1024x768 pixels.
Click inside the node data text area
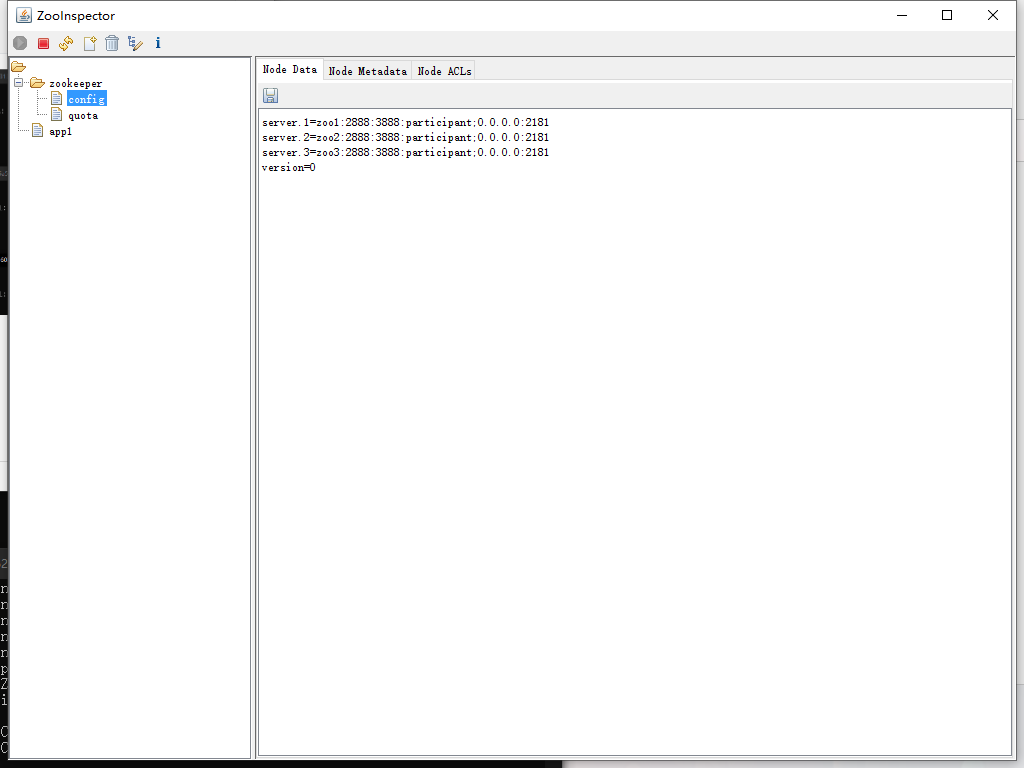[634, 450]
